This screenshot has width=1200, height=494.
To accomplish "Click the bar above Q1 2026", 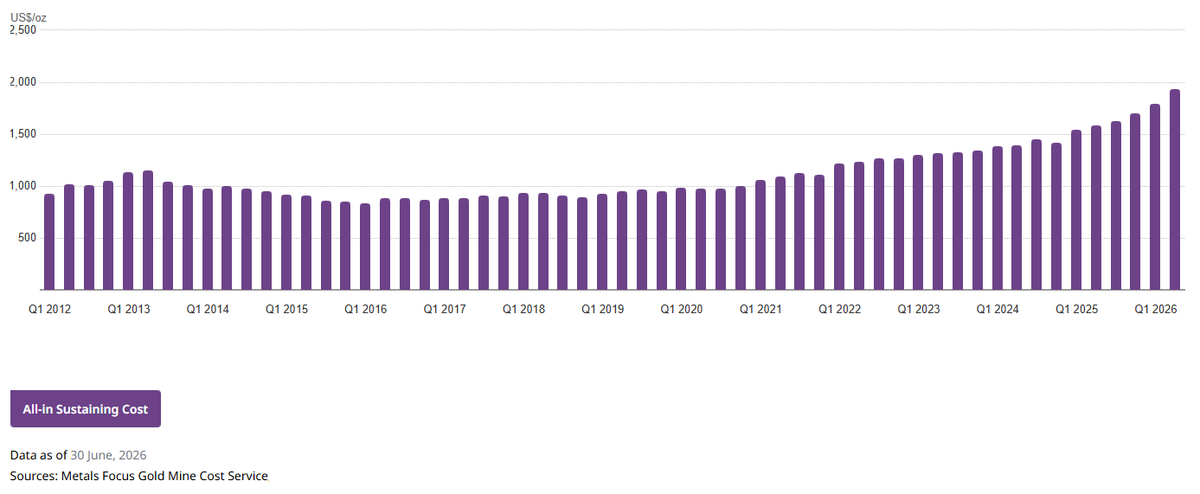I will tap(1155, 197).
